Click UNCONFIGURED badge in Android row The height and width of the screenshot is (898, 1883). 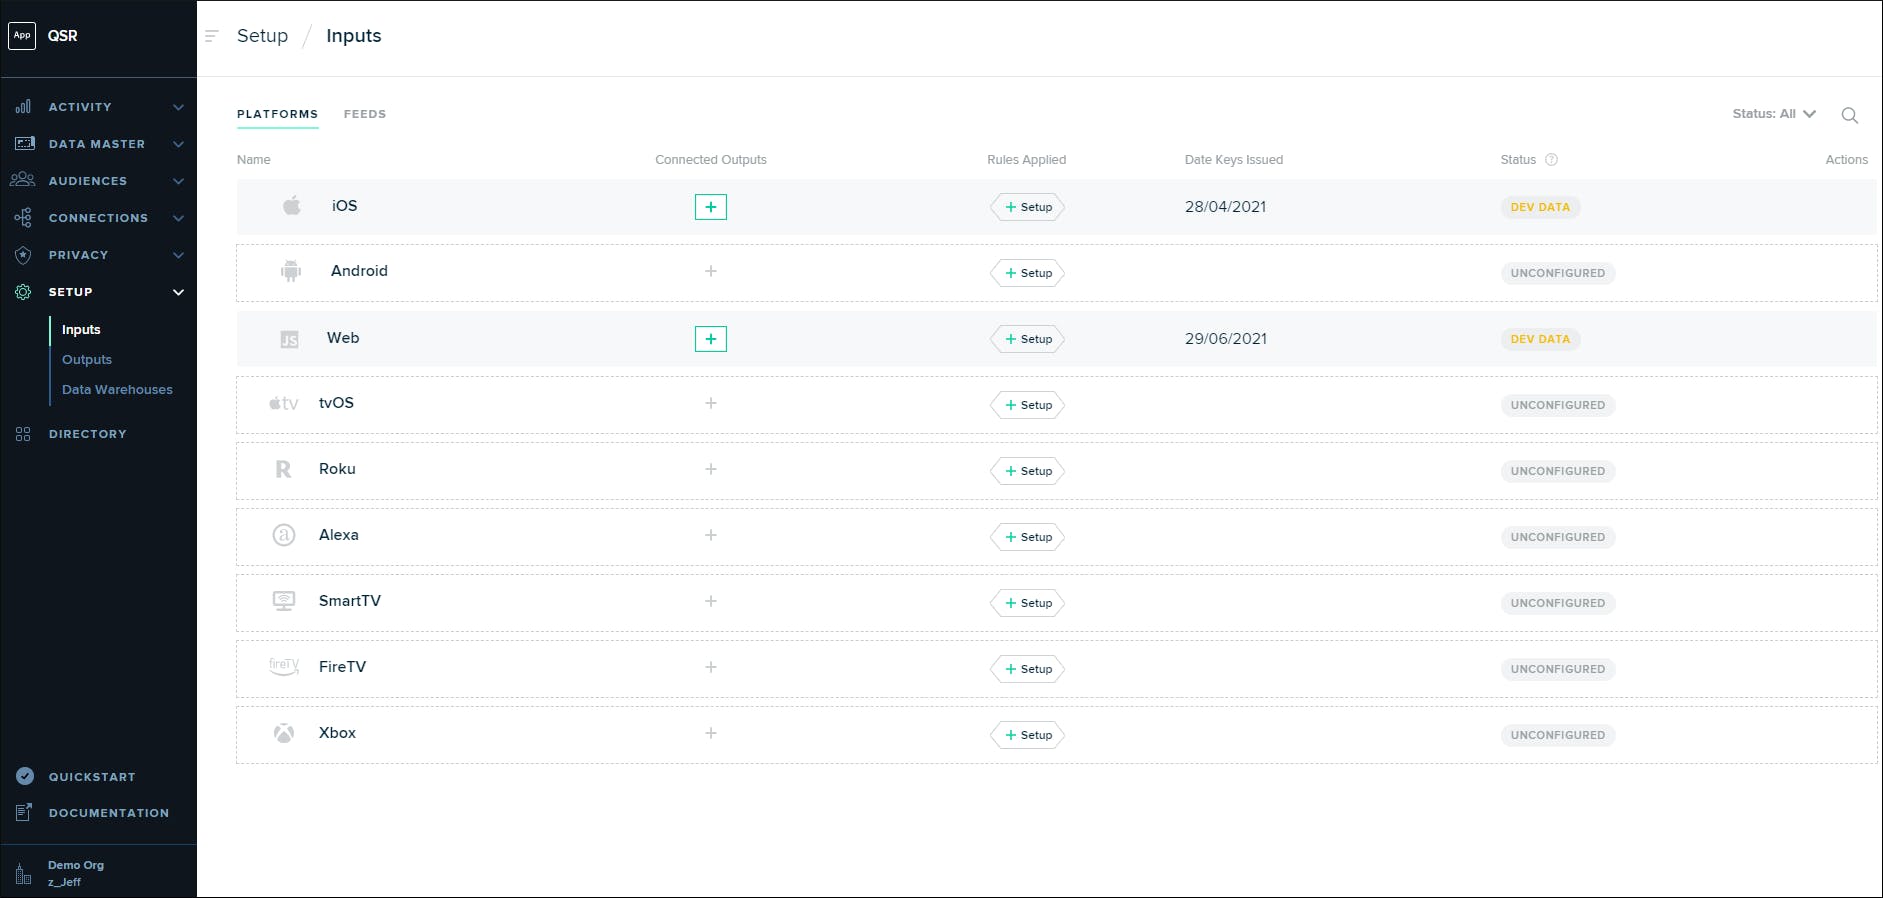pos(1557,273)
